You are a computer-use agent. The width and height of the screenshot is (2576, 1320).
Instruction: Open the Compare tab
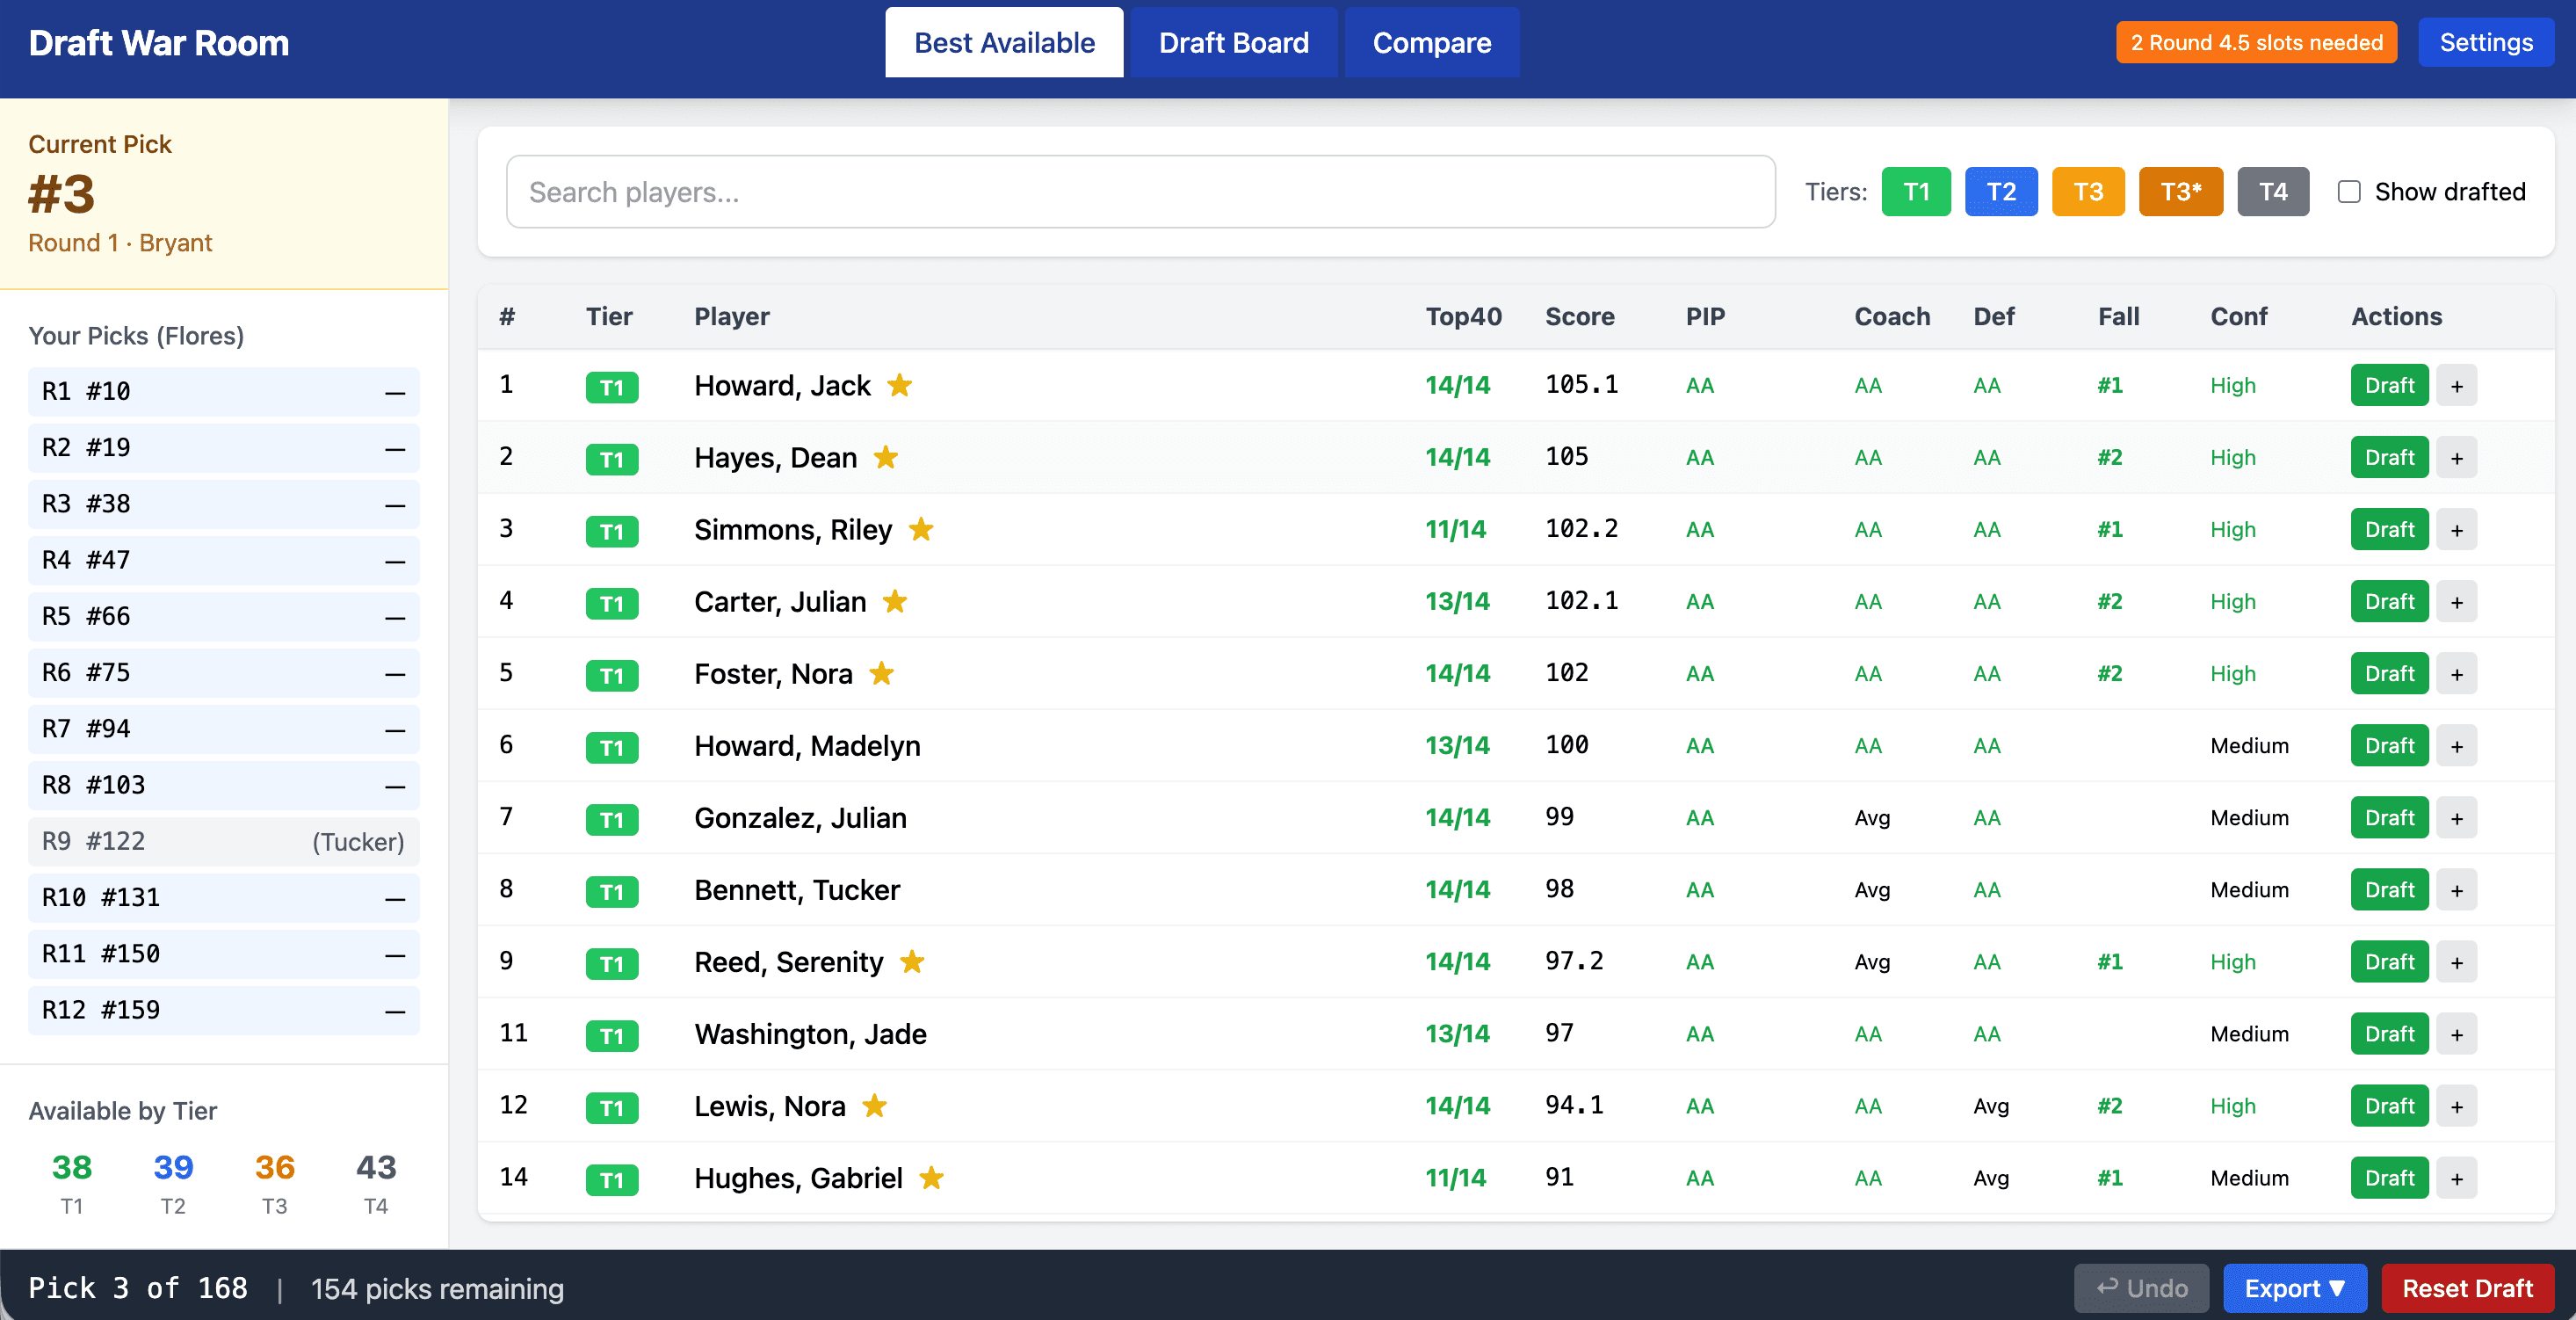pyautogui.click(x=1431, y=42)
